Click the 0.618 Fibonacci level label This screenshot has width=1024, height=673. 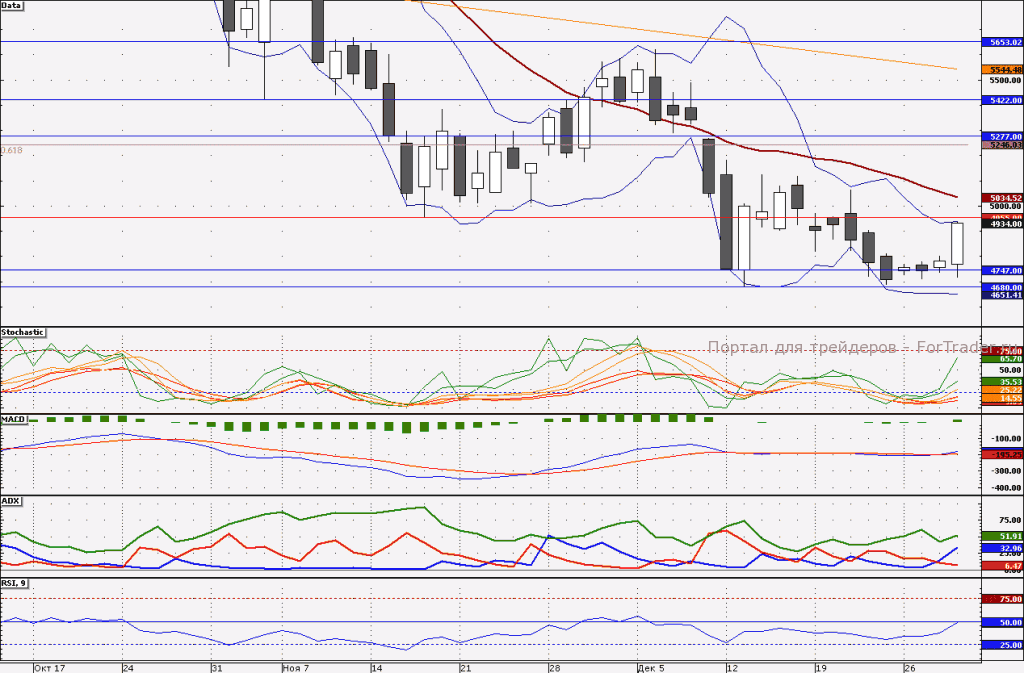click(12, 150)
